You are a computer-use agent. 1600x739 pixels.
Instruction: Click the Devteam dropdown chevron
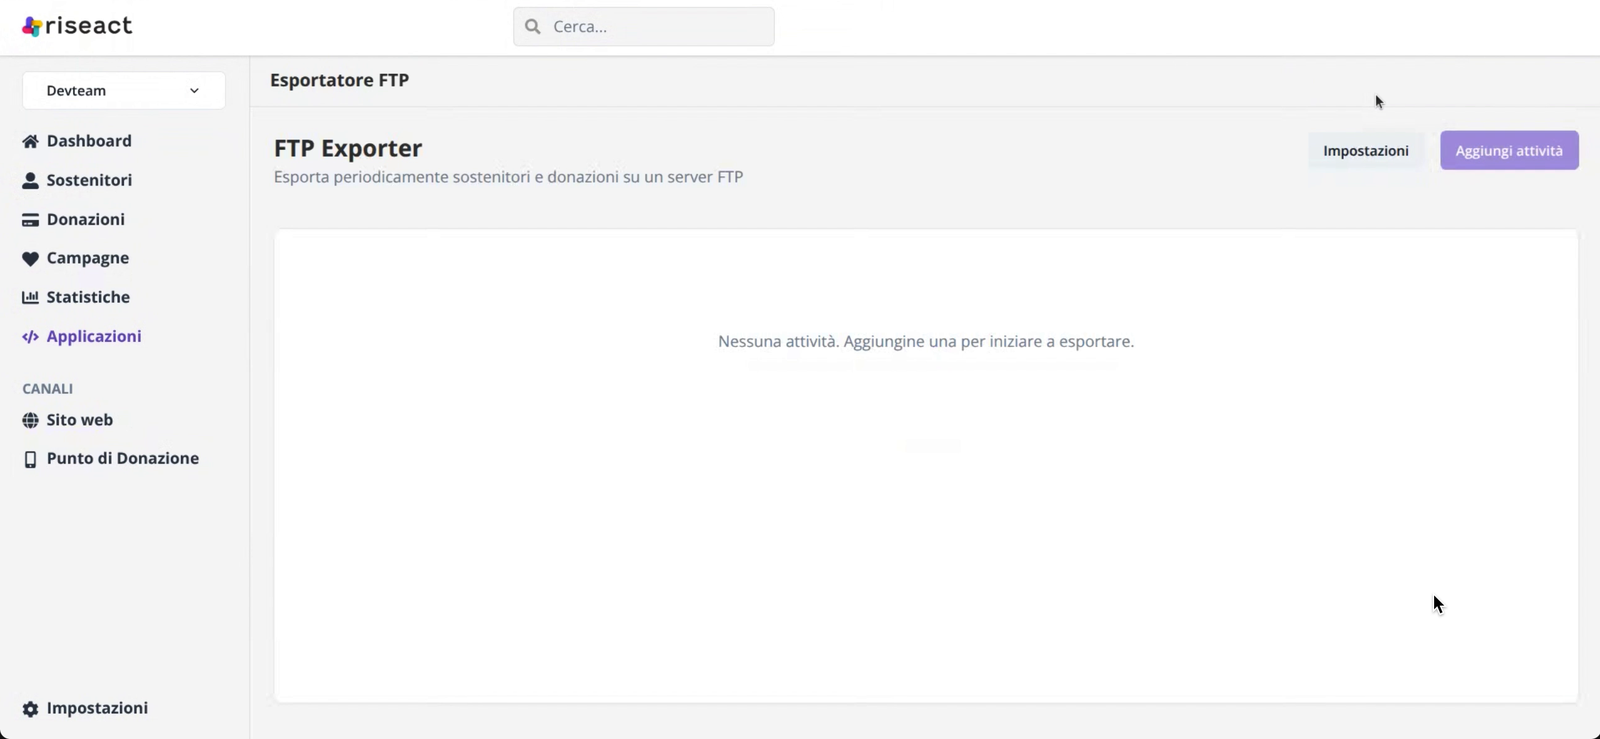(x=194, y=91)
